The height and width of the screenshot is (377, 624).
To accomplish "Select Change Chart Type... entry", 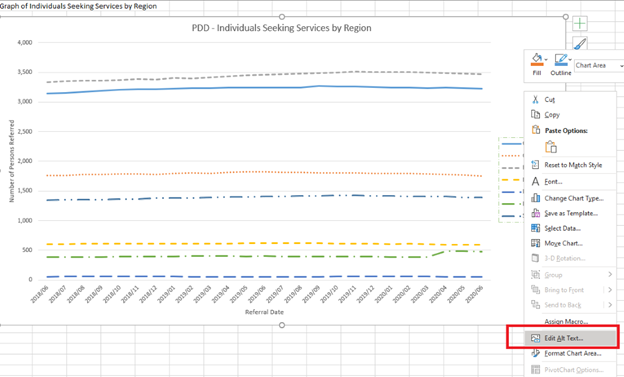I will 574,198.
